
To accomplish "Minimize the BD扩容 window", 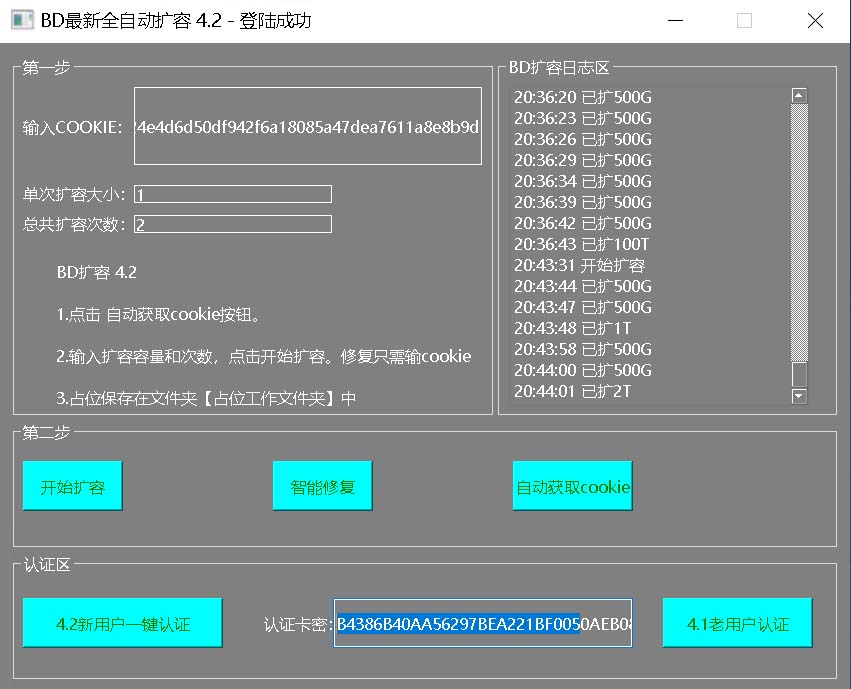I will (676, 20).
